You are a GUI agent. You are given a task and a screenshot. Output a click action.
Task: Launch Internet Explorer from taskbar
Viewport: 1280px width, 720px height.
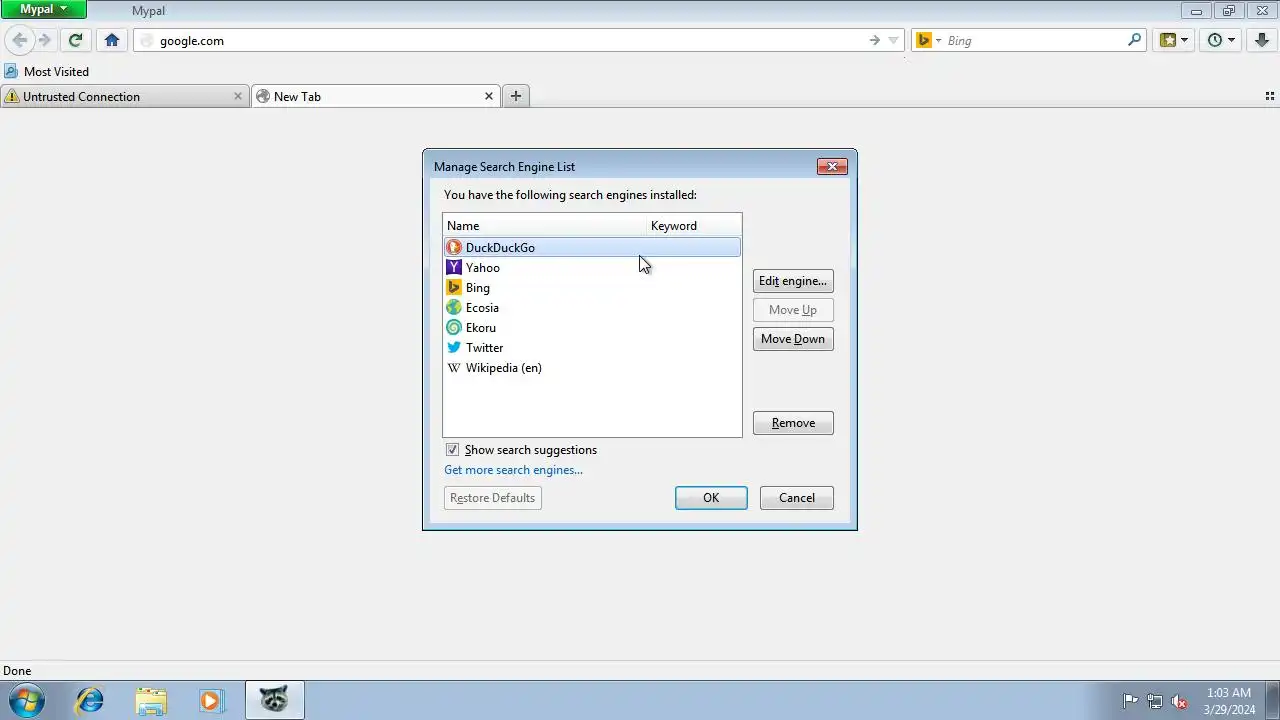click(90, 700)
